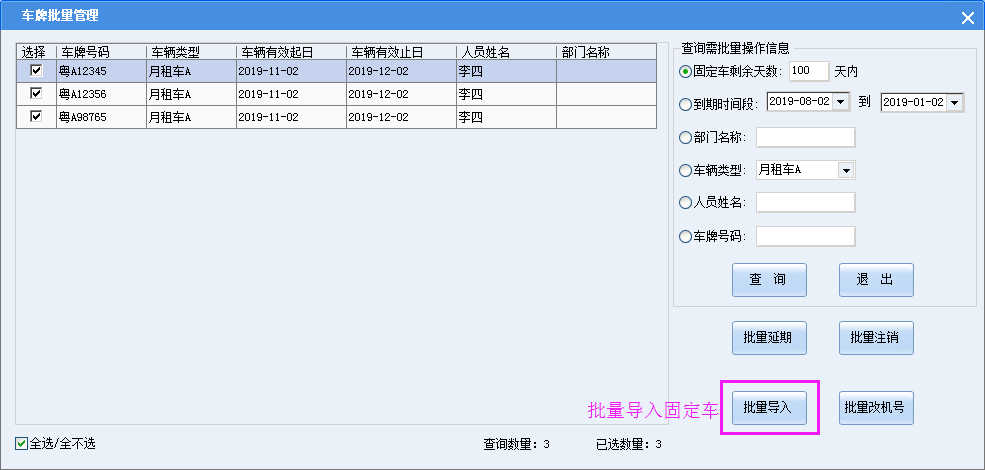Click 月租车A in the 粤A98765 row
Image resolution: width=985 pixels, height=470 pixels.
(x=192, y=117)
